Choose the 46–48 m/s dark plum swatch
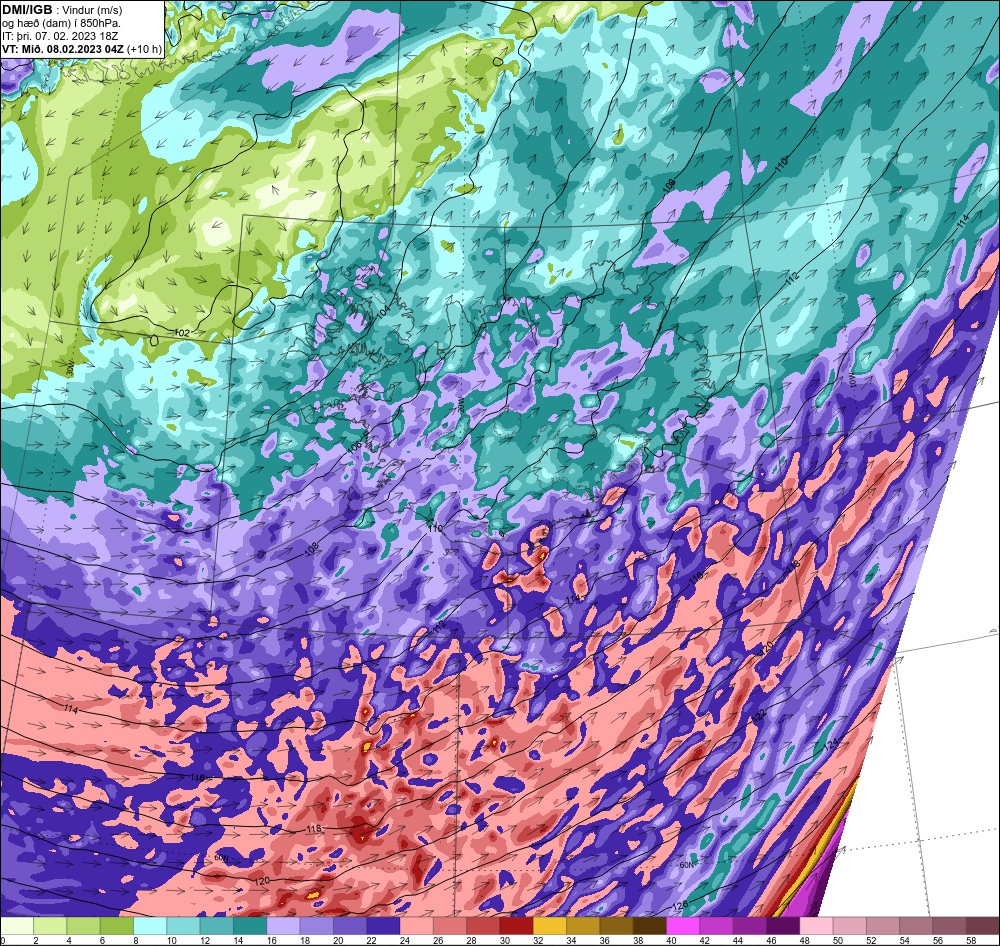 click(782, 925)
